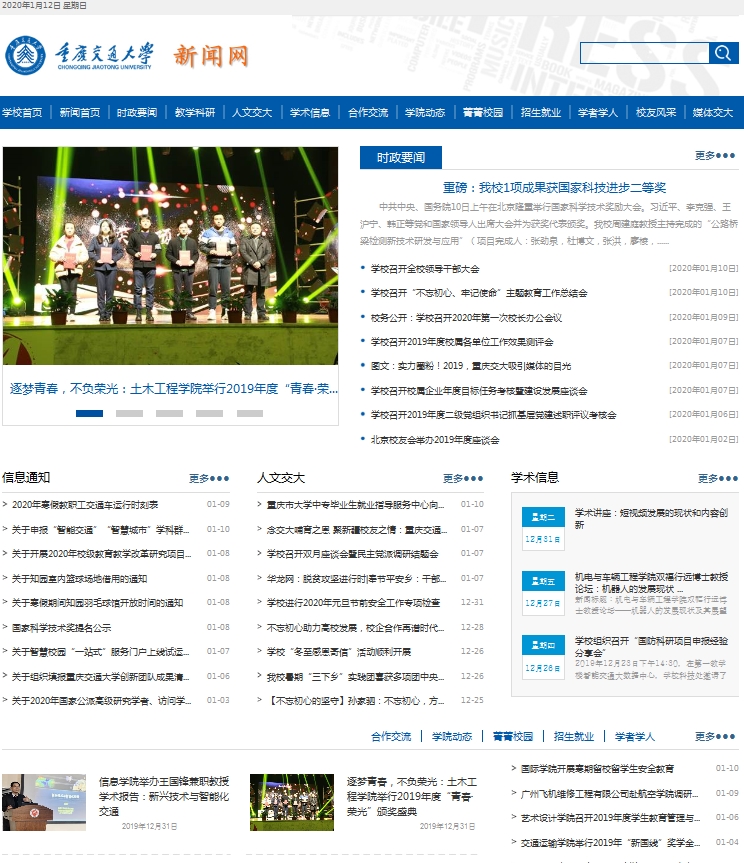This screenshot has height=863, width=744.
Task: Switch to bottom 菁菁校园 tab
Action: click(x=513, y=736)
